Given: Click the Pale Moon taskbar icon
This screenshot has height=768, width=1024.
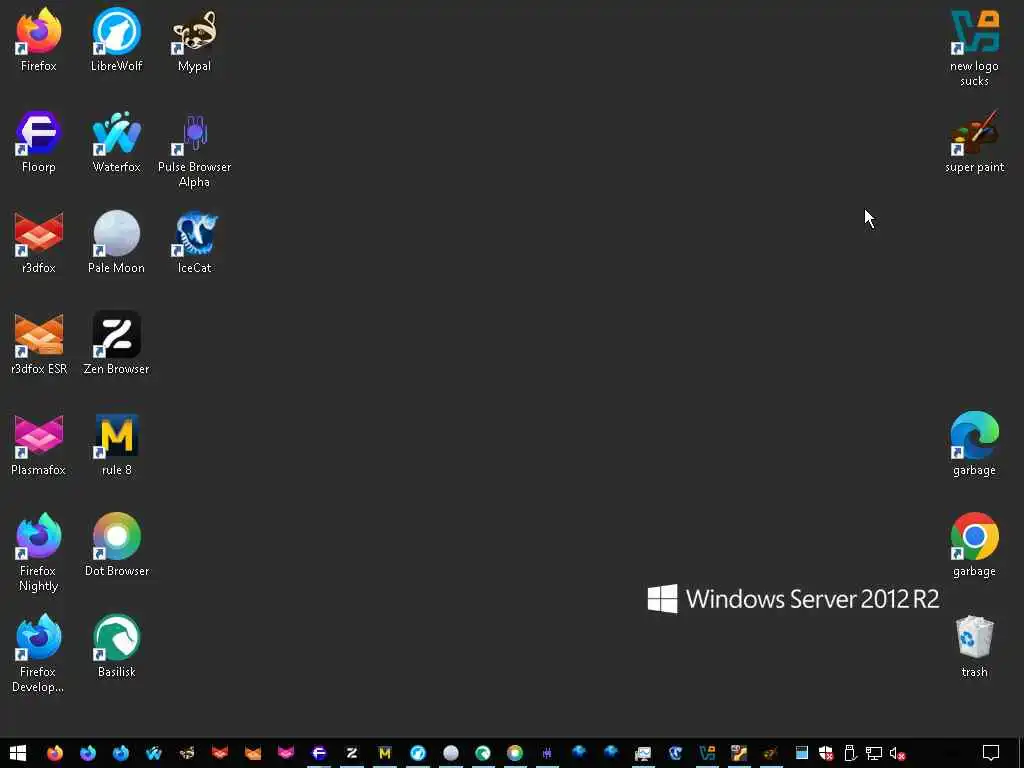Looking at the screenshot, I should coord(451,753).
